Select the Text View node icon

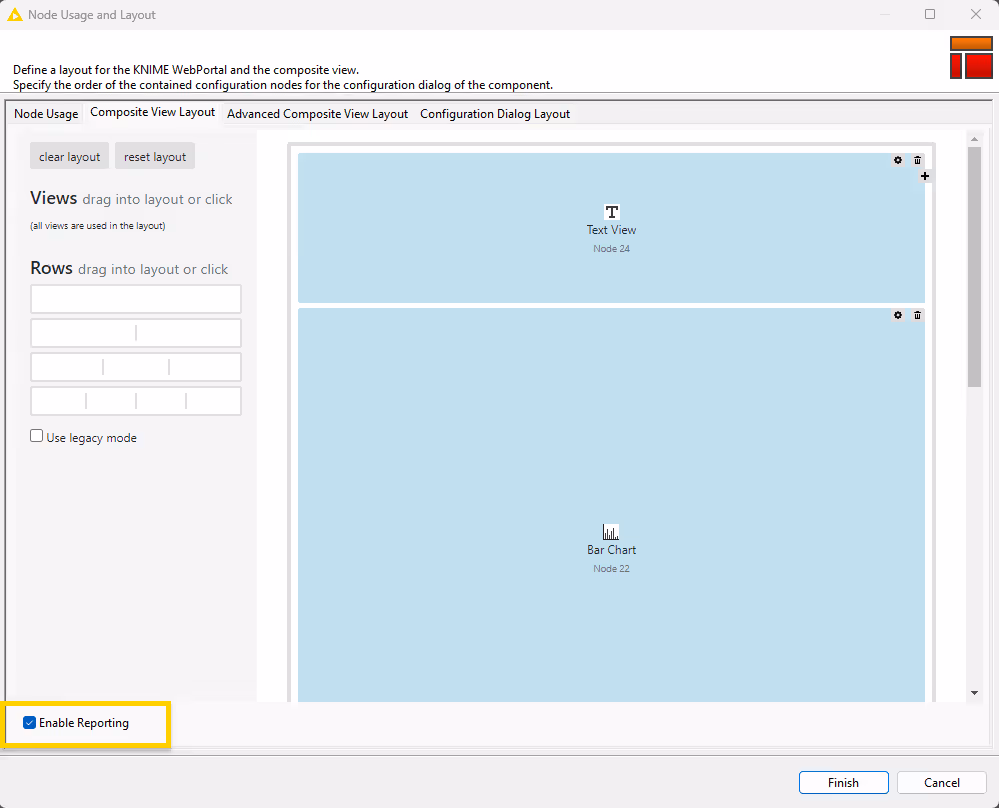(611, 211)
